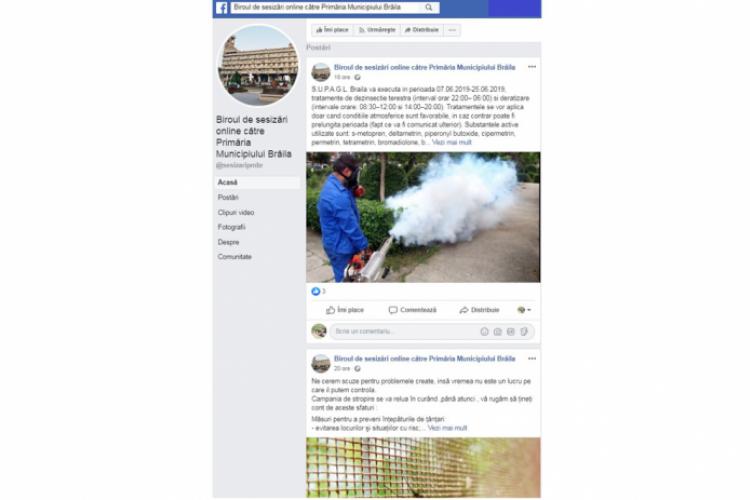Image resolution: width=750 pixels, height=500 pixels.
Task: Expand the comment-as profile selector dropdown
Action: pyautogui.click(x=524, y=310)
